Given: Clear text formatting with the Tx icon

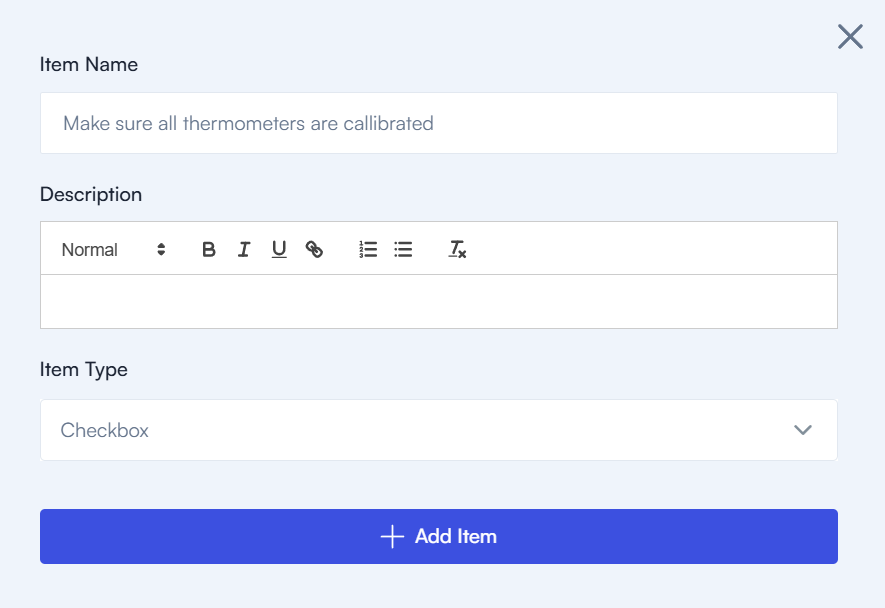Looking at the screenshot, I should (457, 250).
